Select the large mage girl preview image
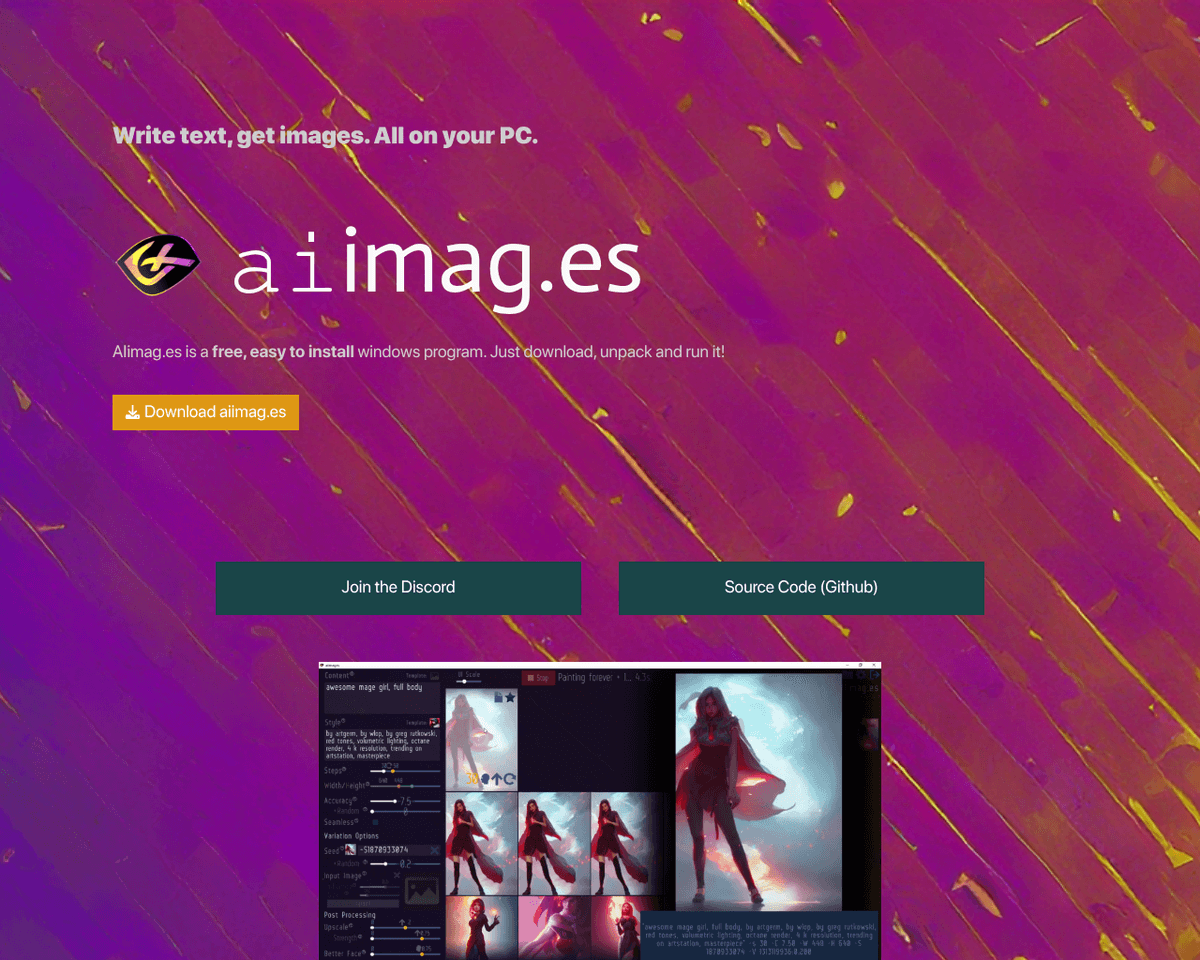 coord(758,790)
